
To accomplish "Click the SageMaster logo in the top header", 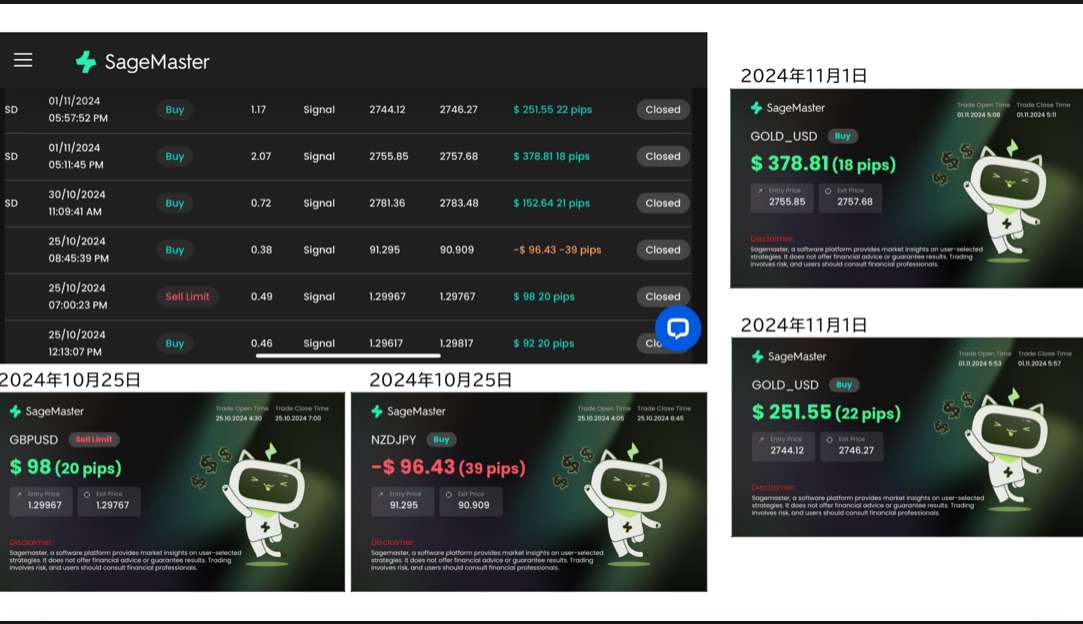I will point(142,62).
